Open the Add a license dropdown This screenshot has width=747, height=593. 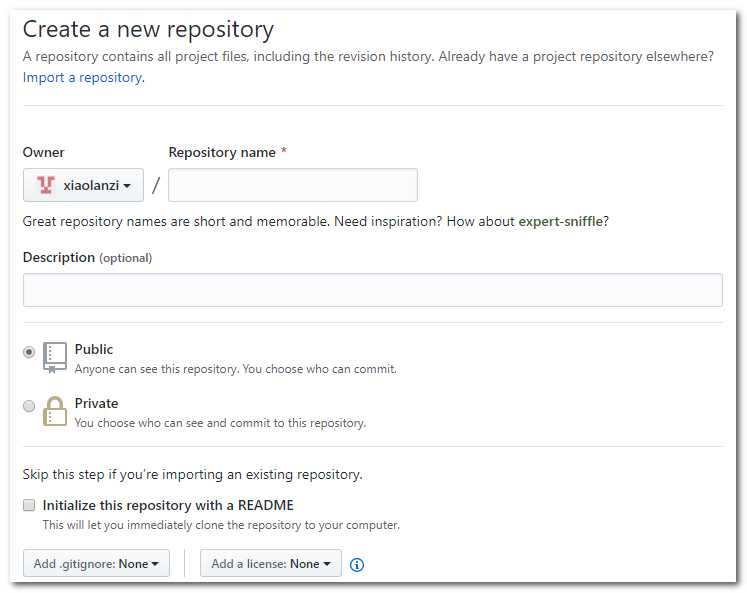271,563
